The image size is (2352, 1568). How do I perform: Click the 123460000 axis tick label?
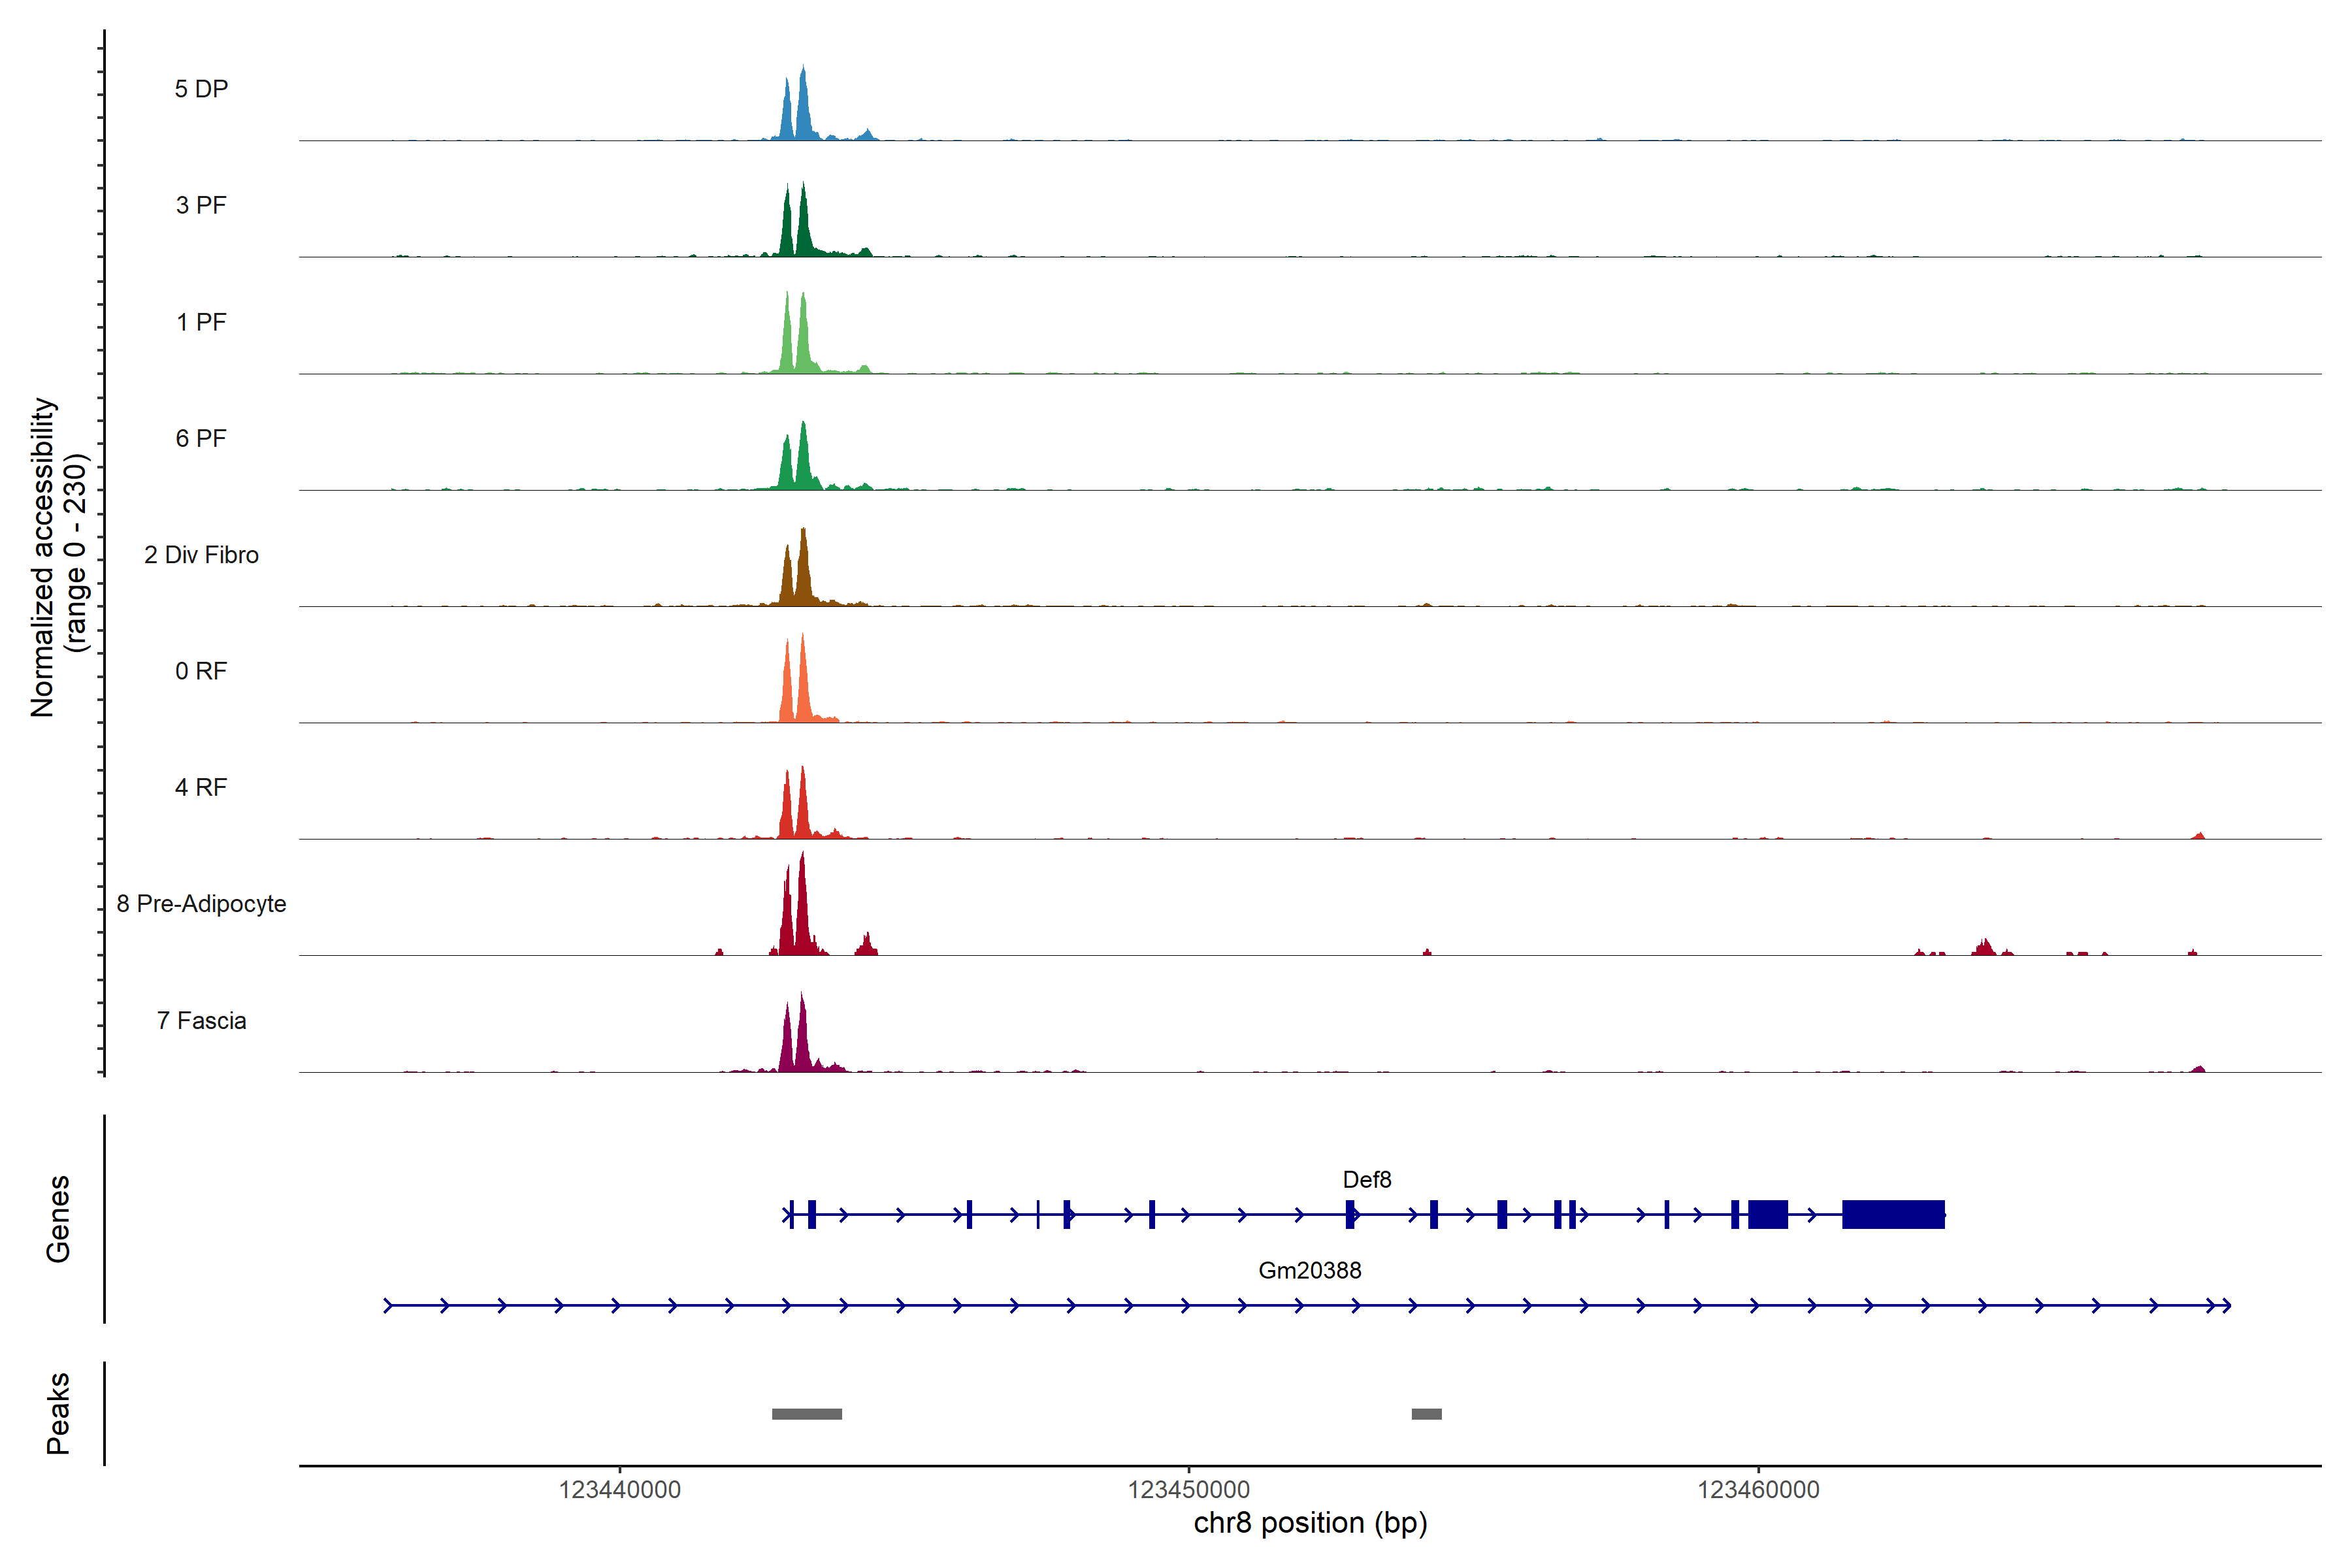click(x=1758, y=1490)
